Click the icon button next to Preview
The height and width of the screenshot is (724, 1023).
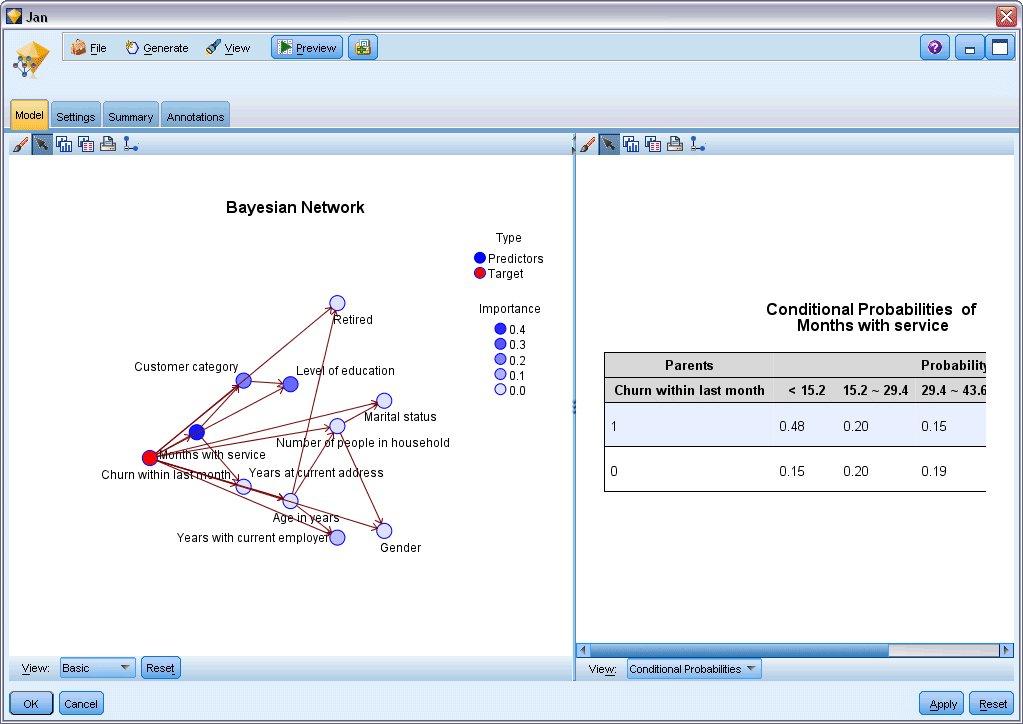tap(363, 48)
